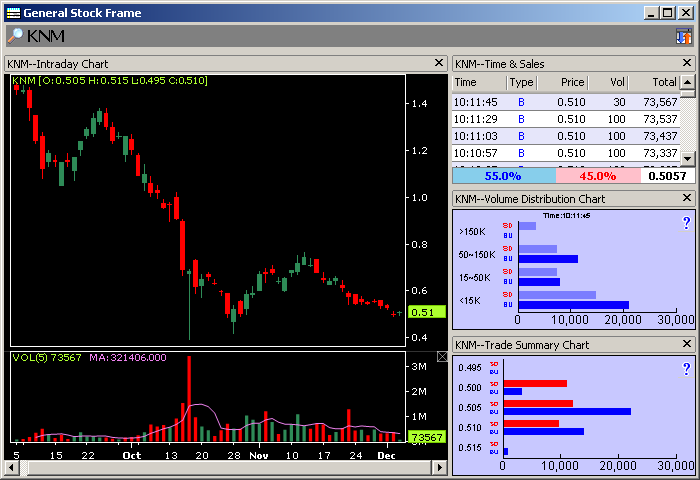Click the 73567 volume tag on axis
This screenshot has width=700, height=480.
(427, 437)
